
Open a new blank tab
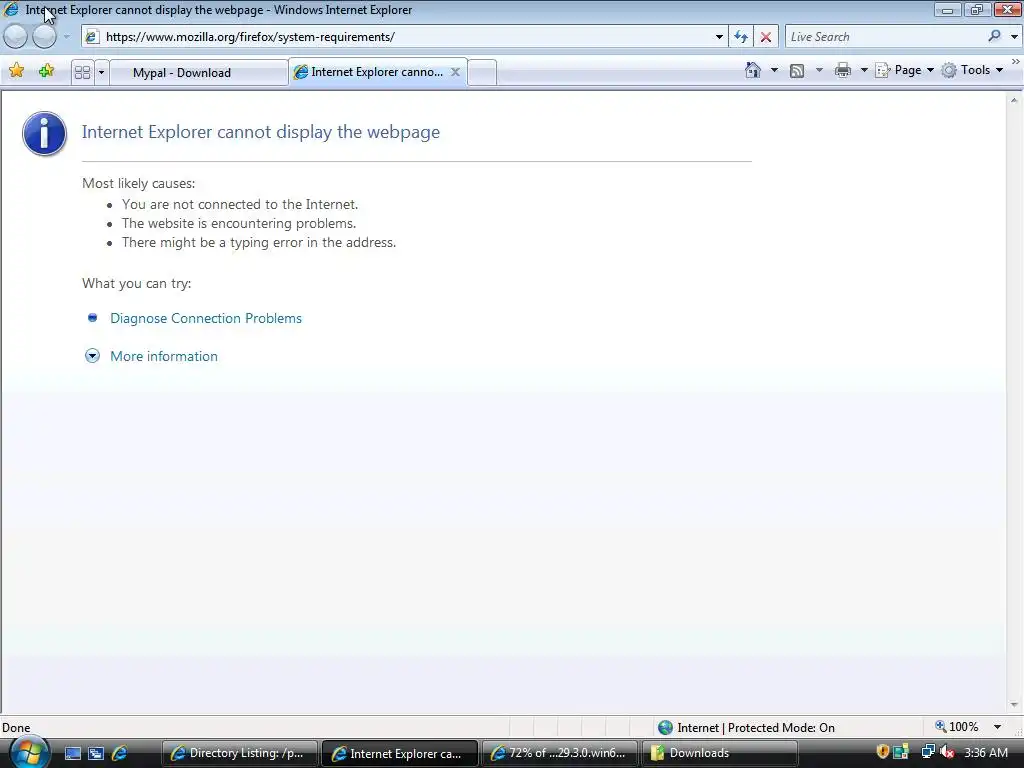coord(482,72)
